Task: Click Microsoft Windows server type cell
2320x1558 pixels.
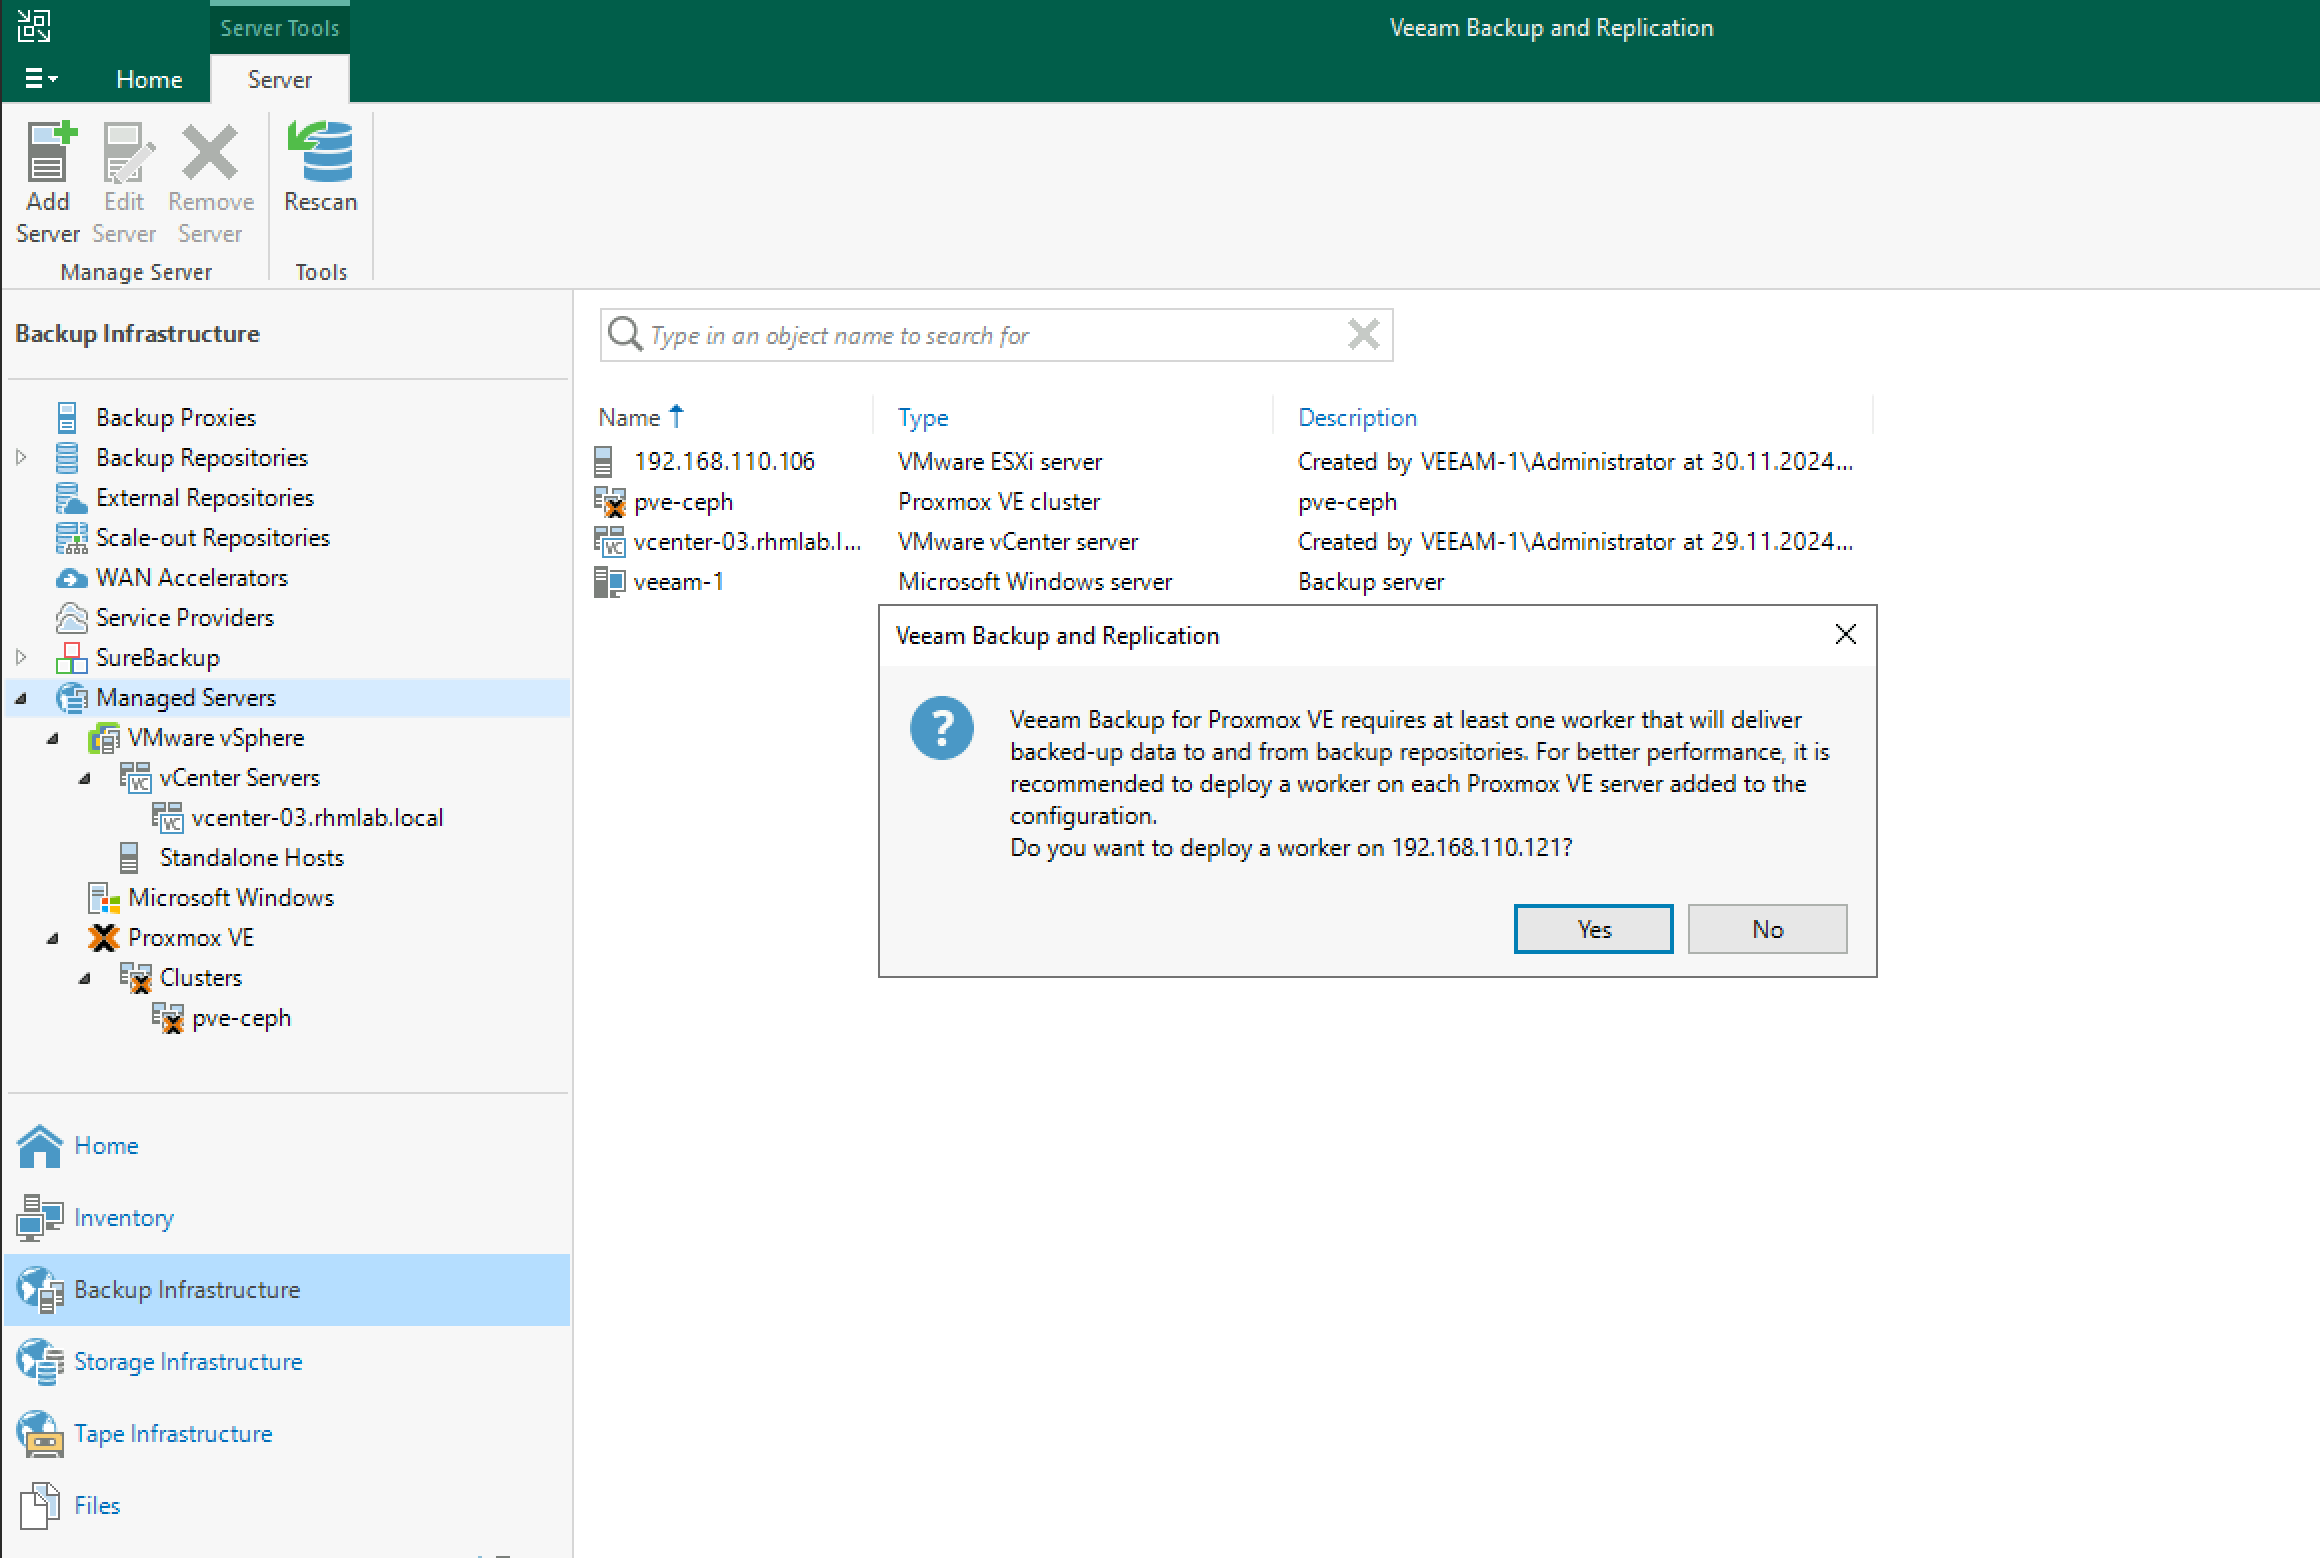Action: tap(1035, 581)
